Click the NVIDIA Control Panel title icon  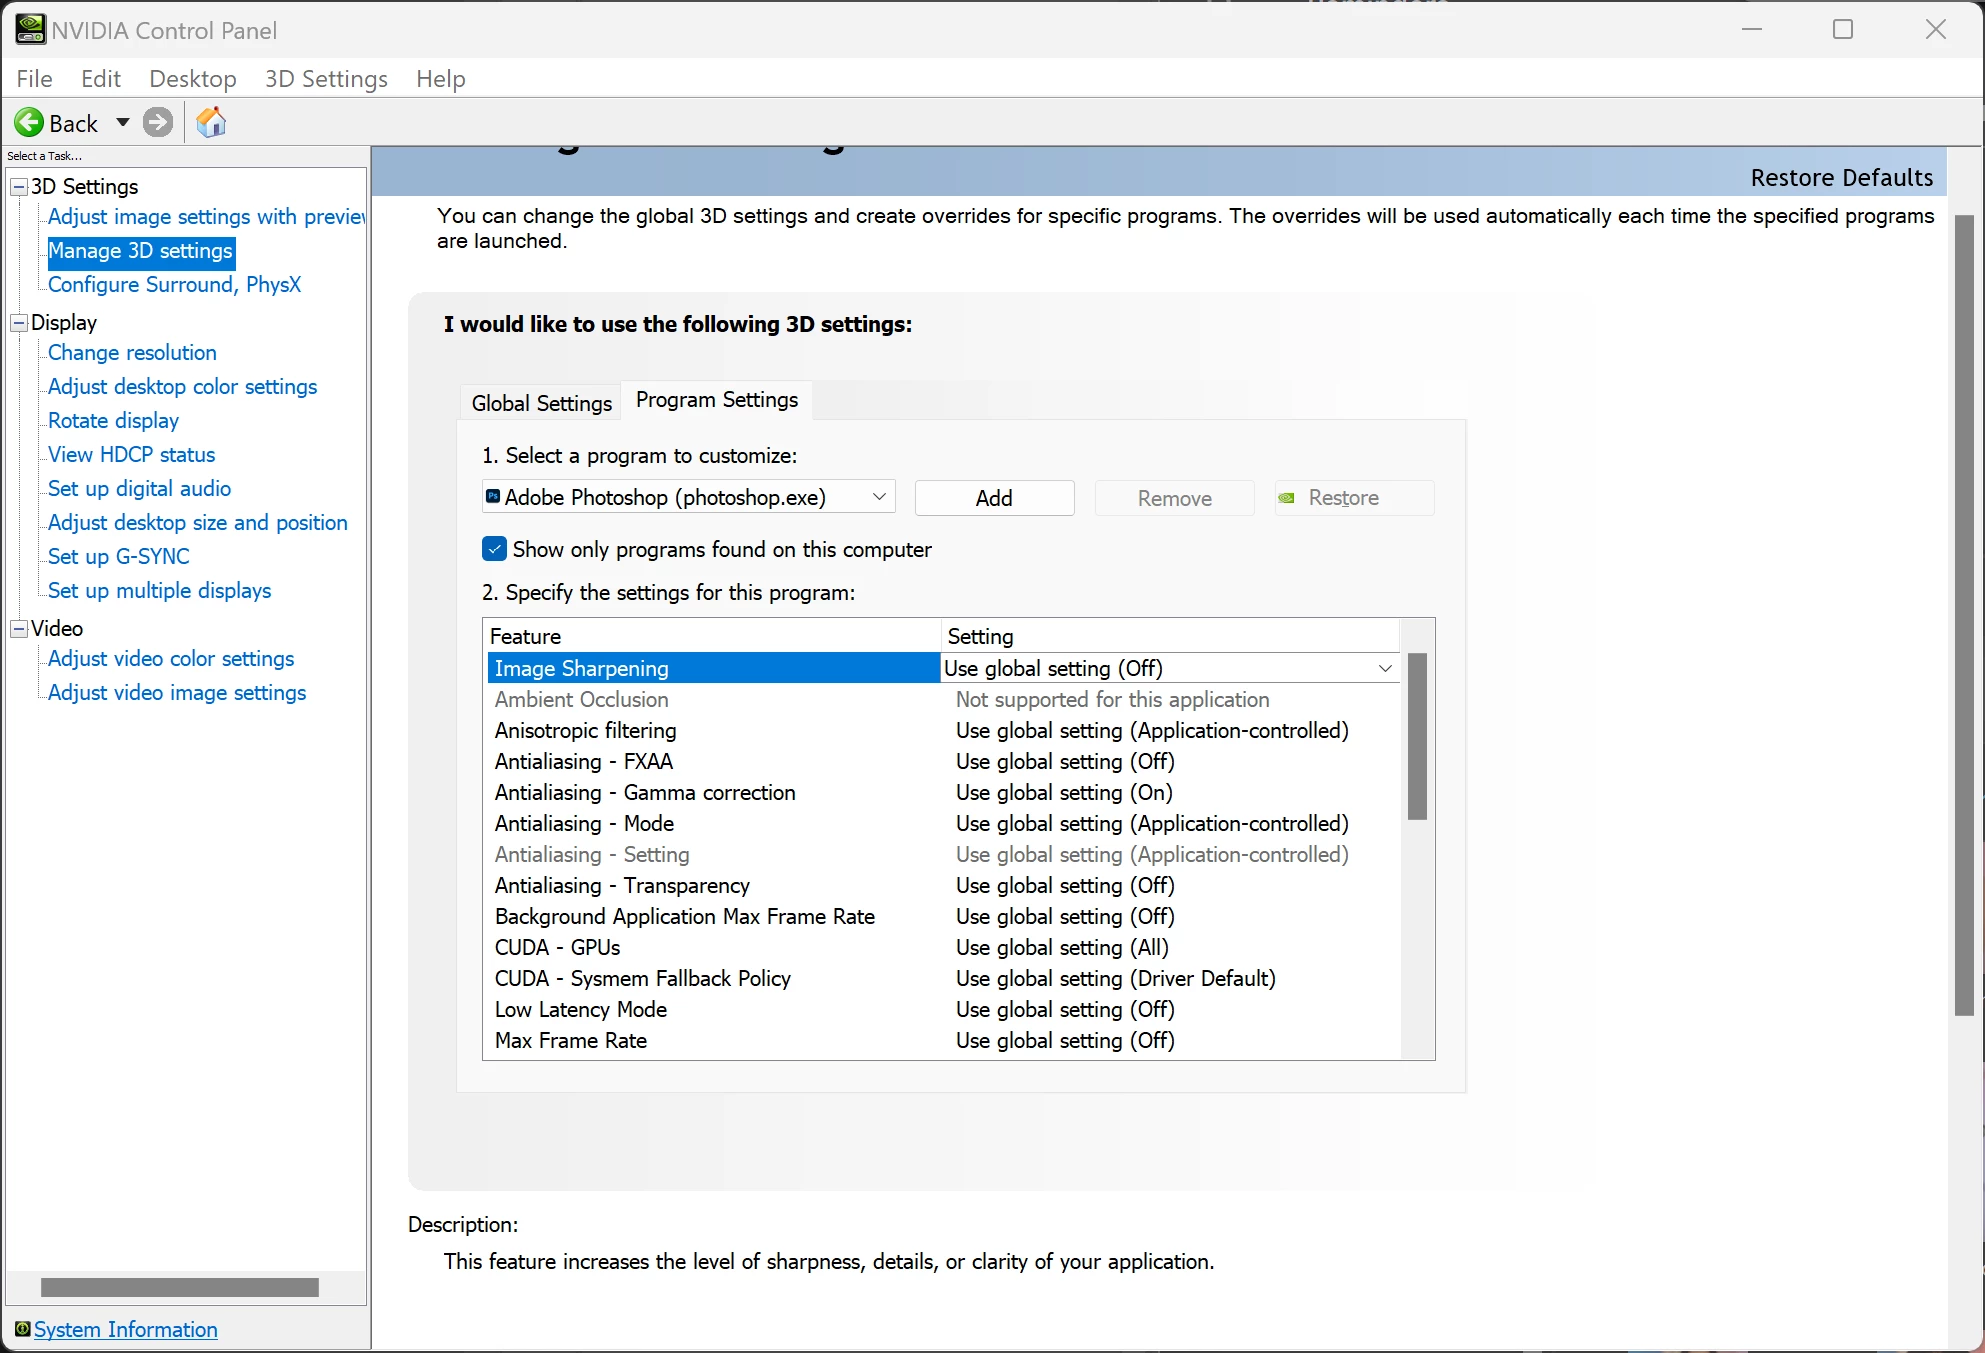[x=30, y=29]
